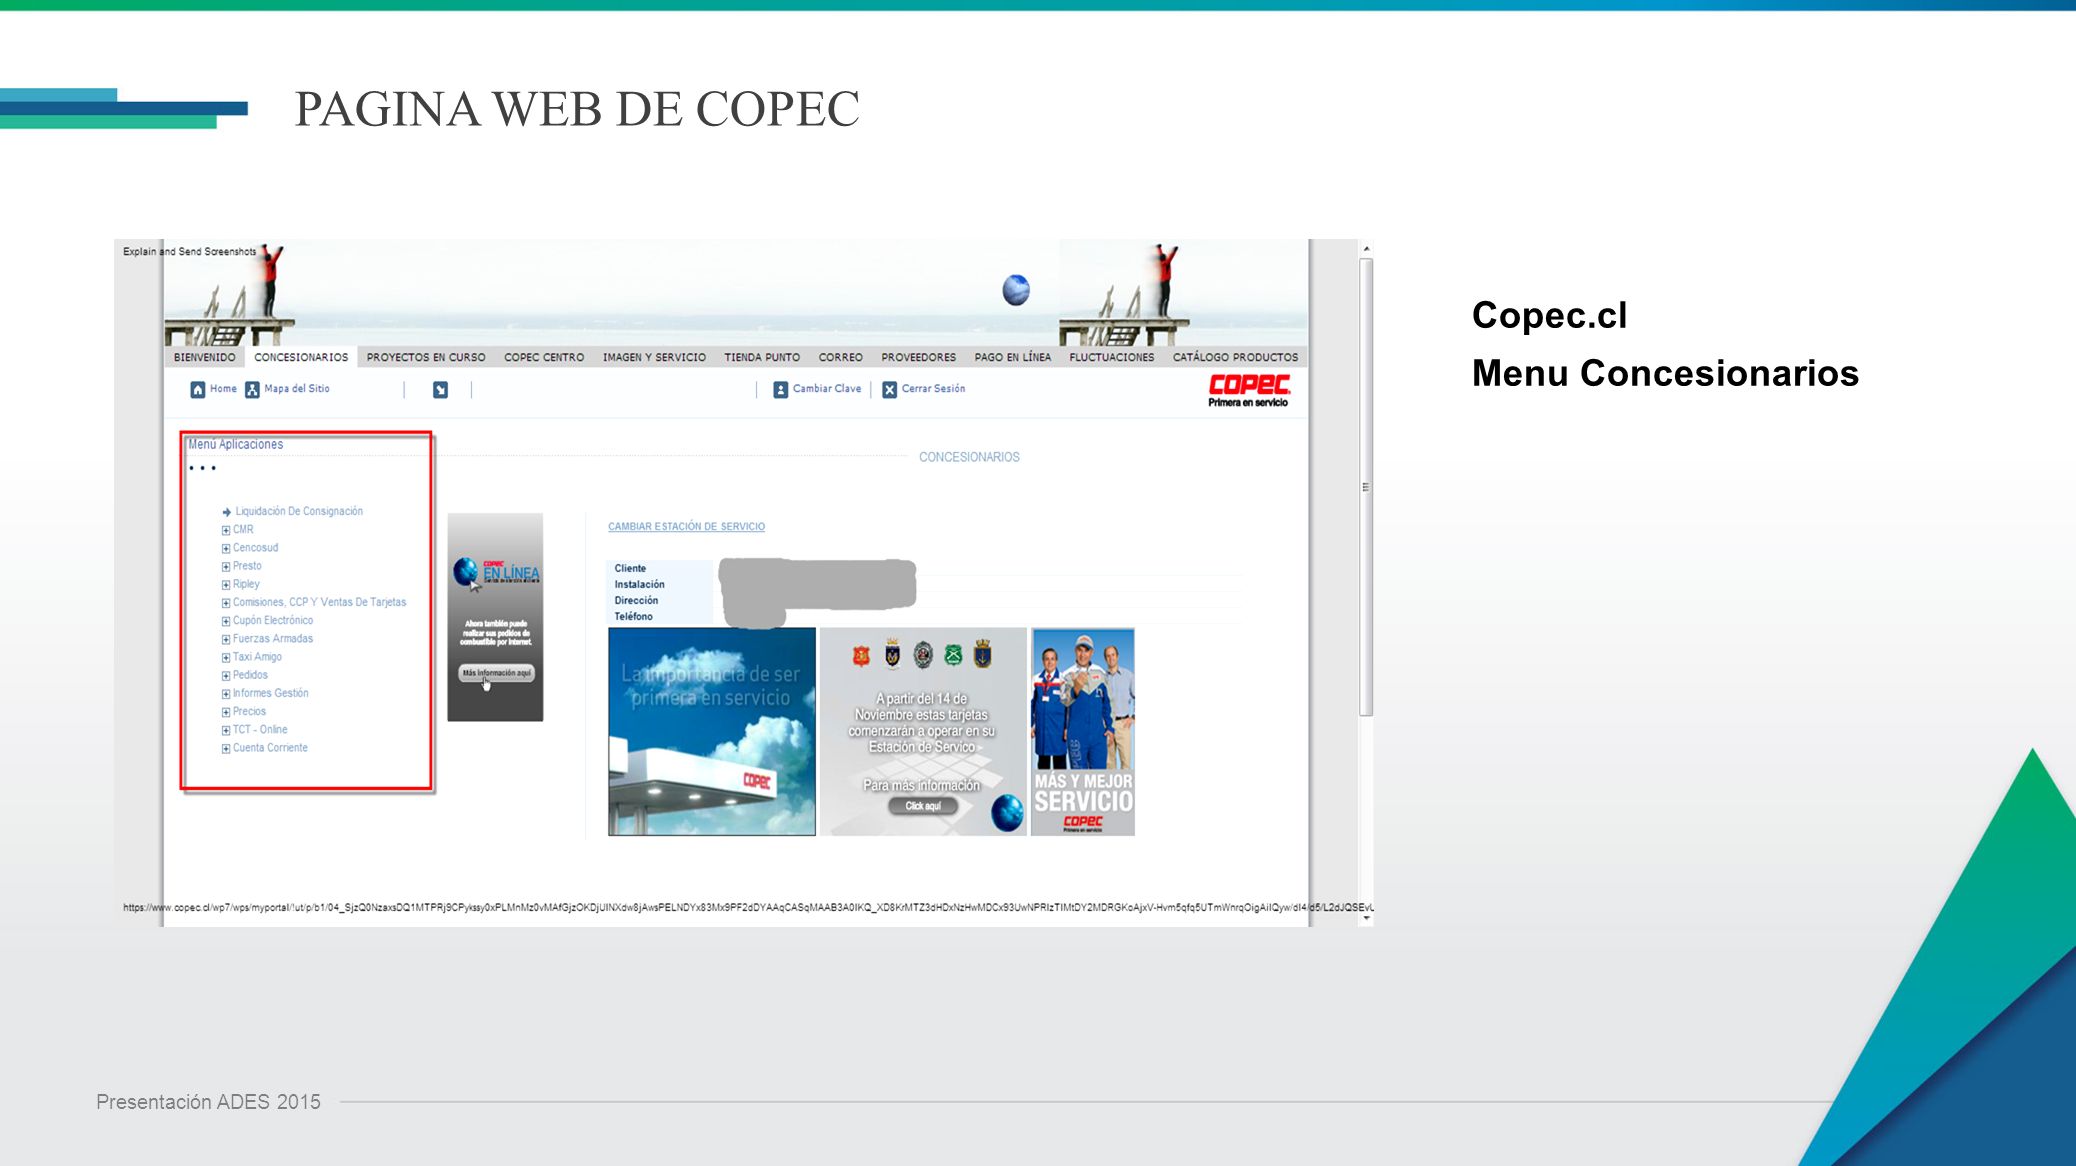Expand the Taxi Amigo node
This screenshot has height=1166, width=2076.
pos(226,658)
